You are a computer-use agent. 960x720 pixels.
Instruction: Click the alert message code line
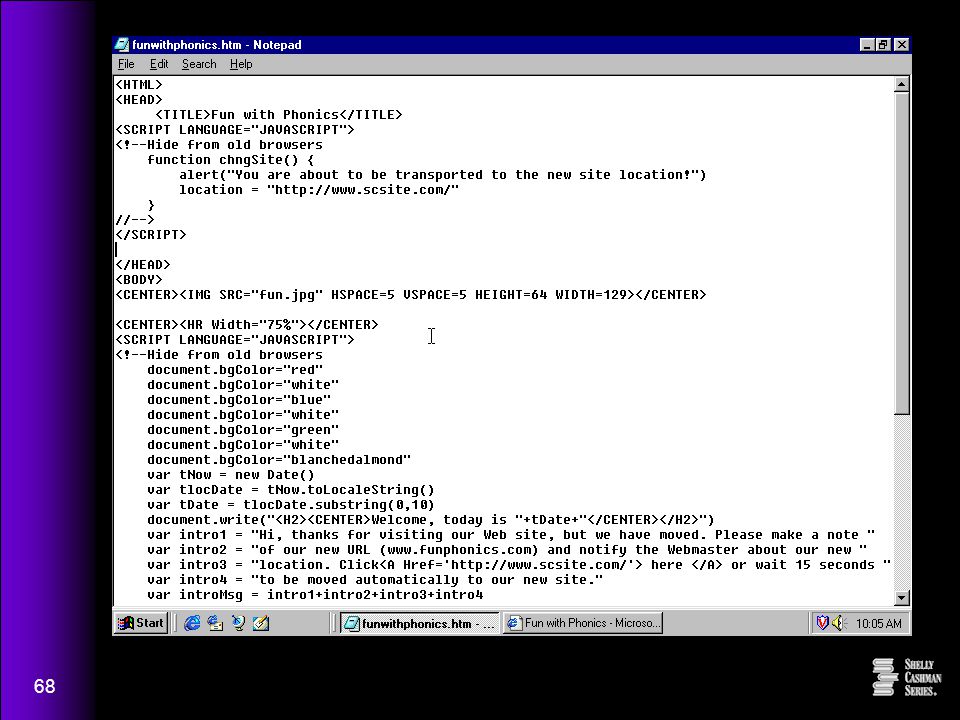coord(442,174)
